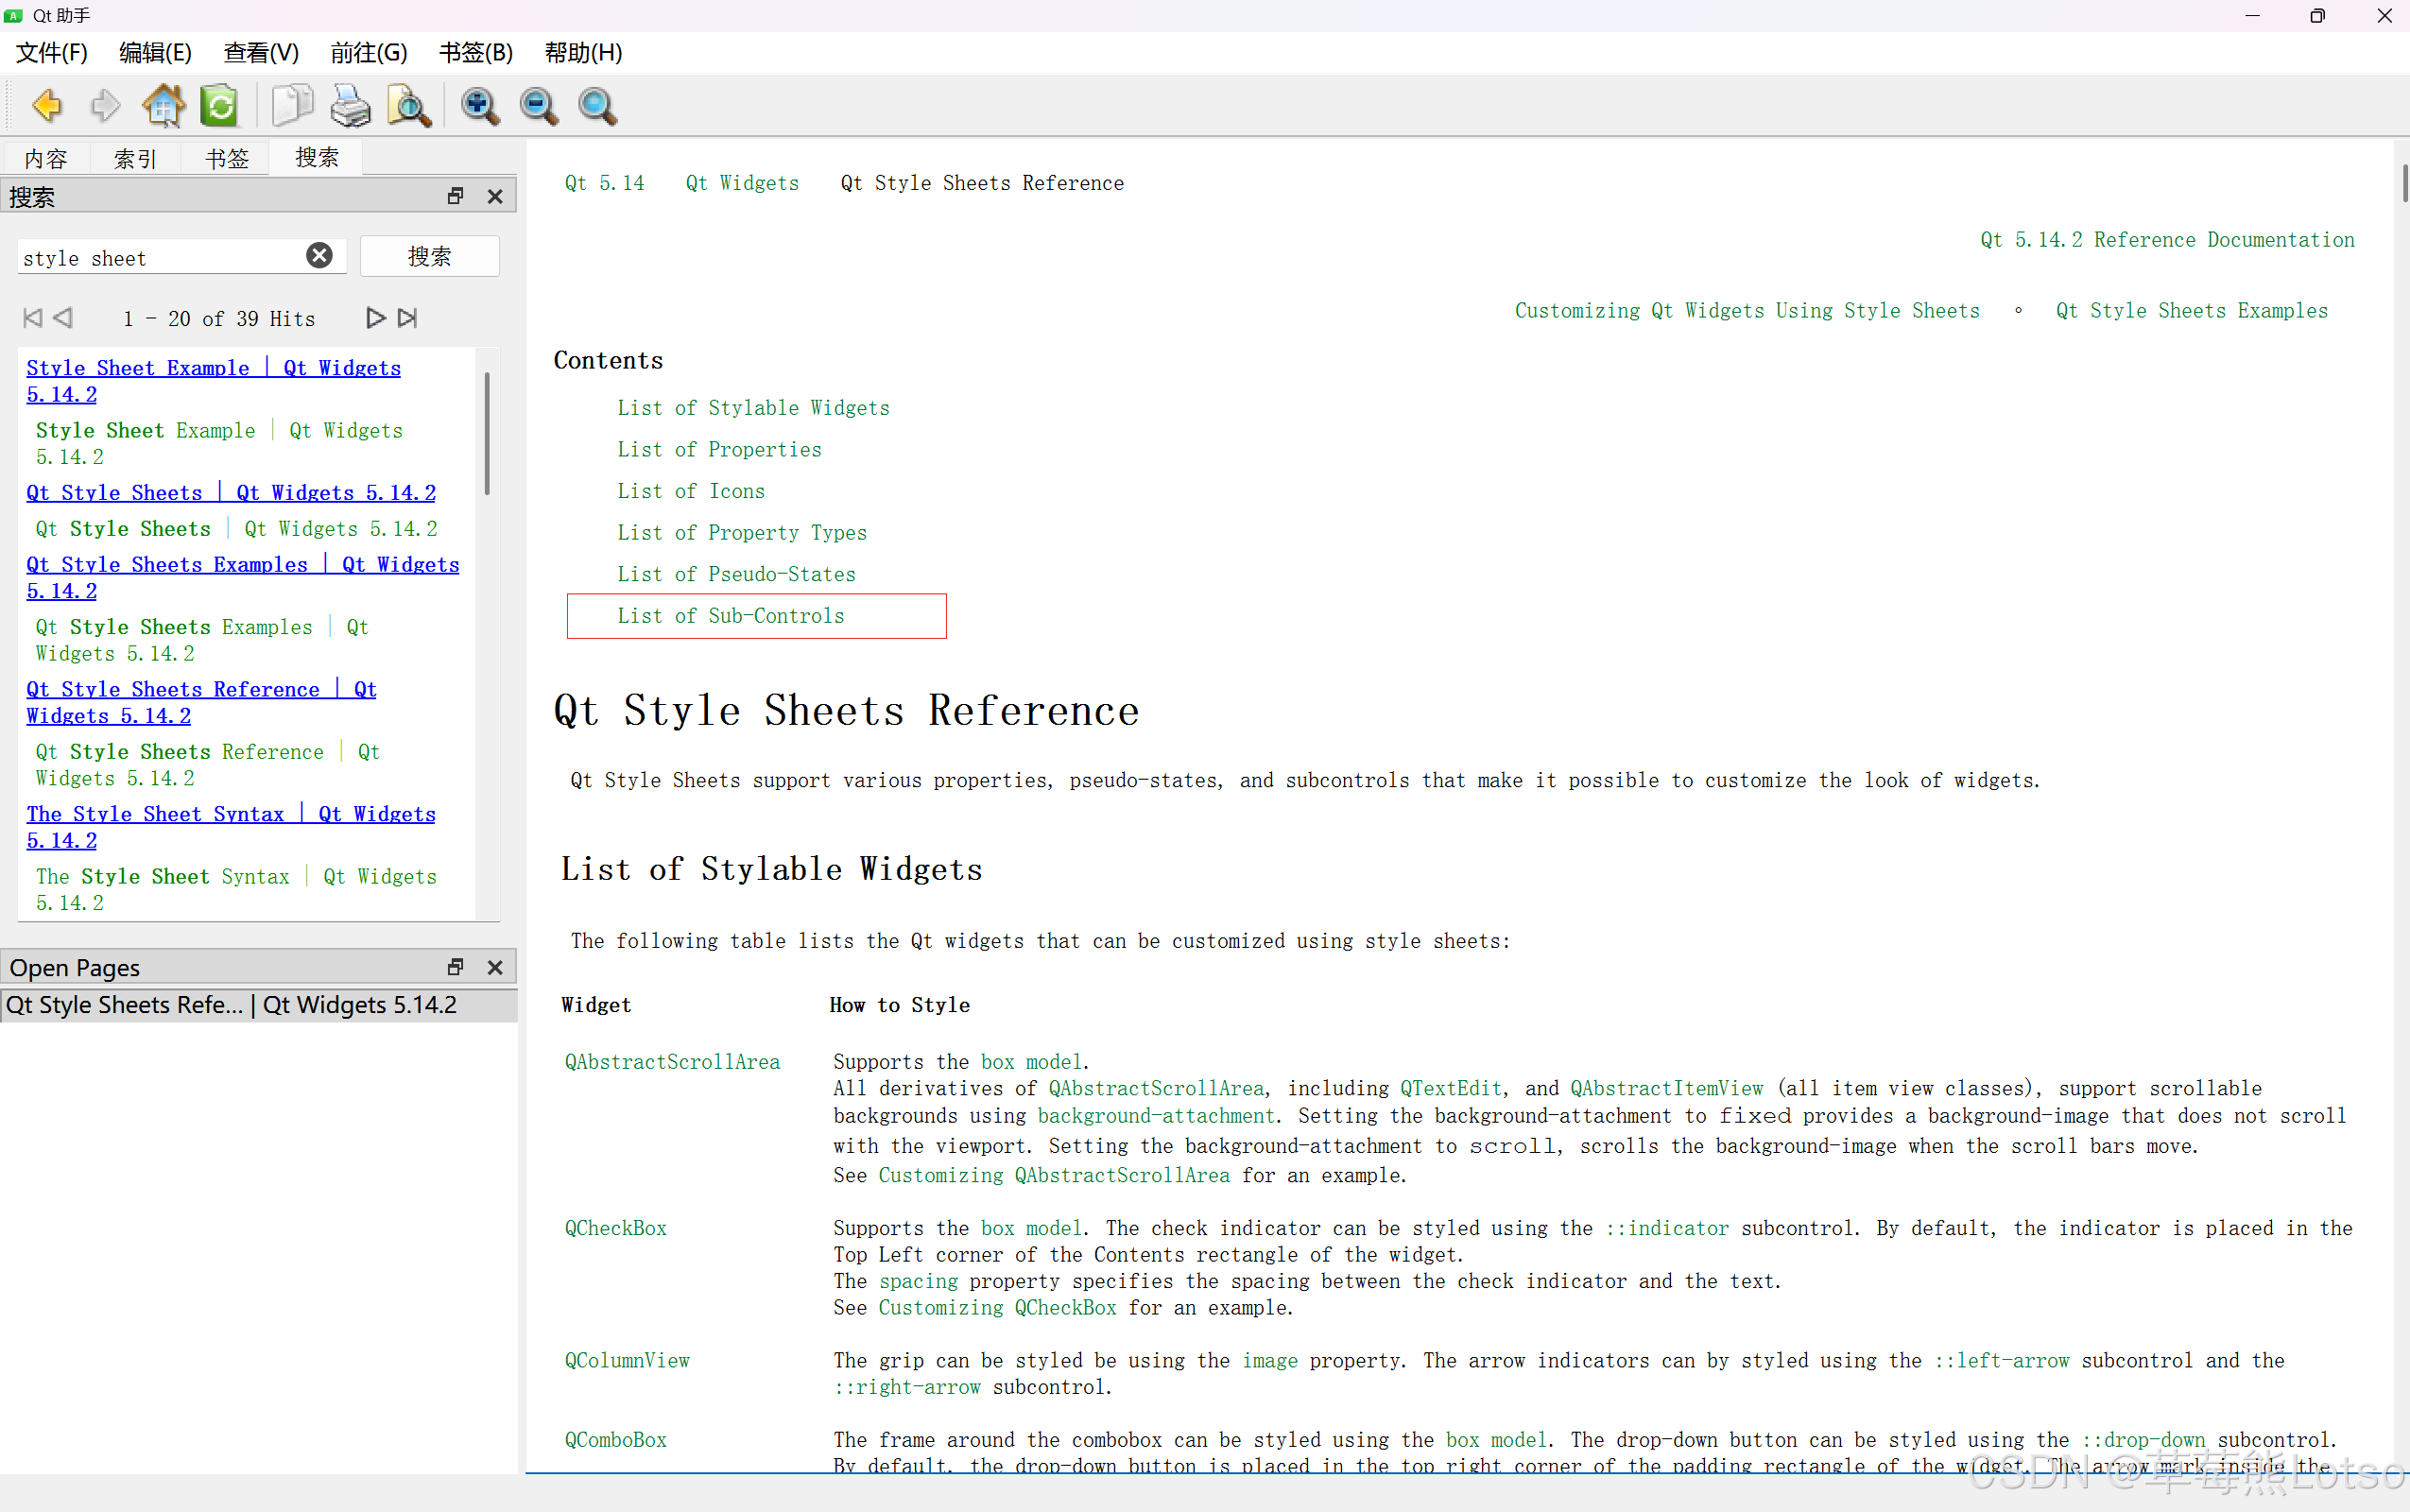Open the 书签(B) bookmarks menu
Image resolution: width=2410 pixels, height=1512 pixels.
point(476,53)
